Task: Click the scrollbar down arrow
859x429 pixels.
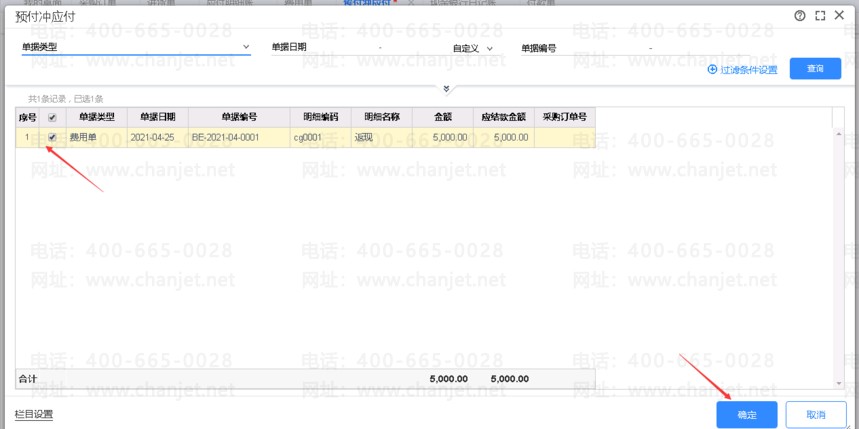Action: [x=838, y=384]
